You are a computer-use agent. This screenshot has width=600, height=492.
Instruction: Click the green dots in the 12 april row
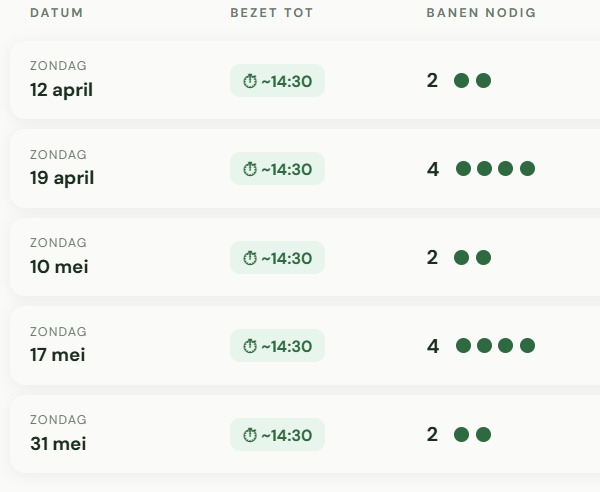pyautogui.click(x=472, y=81)
